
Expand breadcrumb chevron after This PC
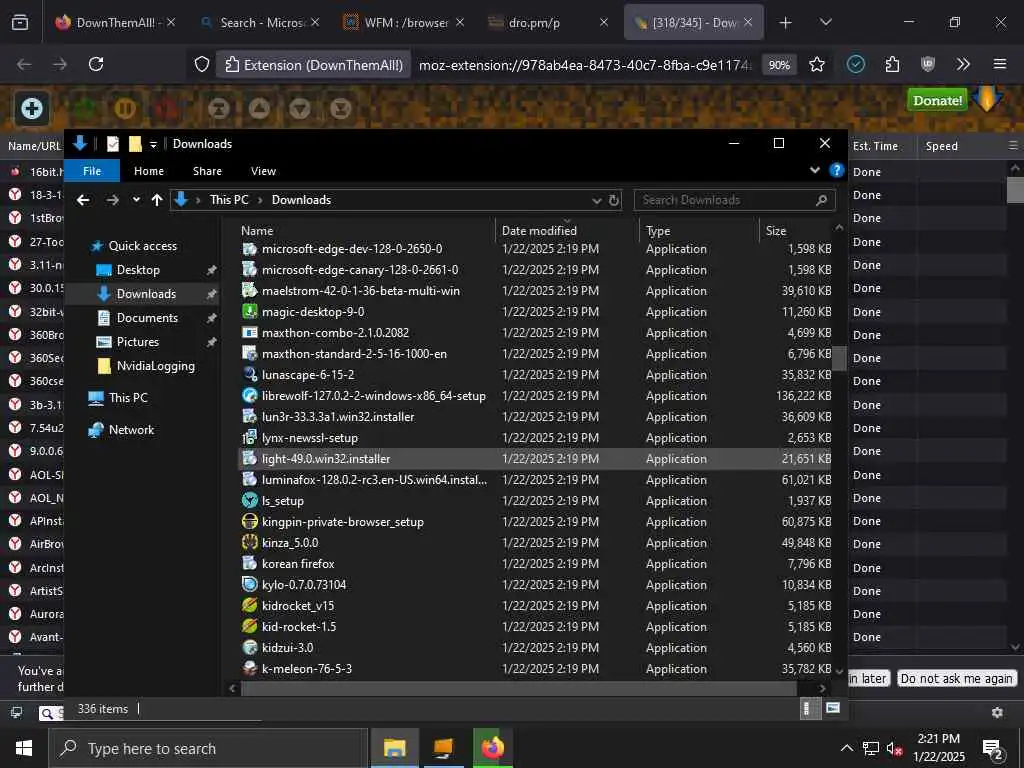[x=260, y=200]
